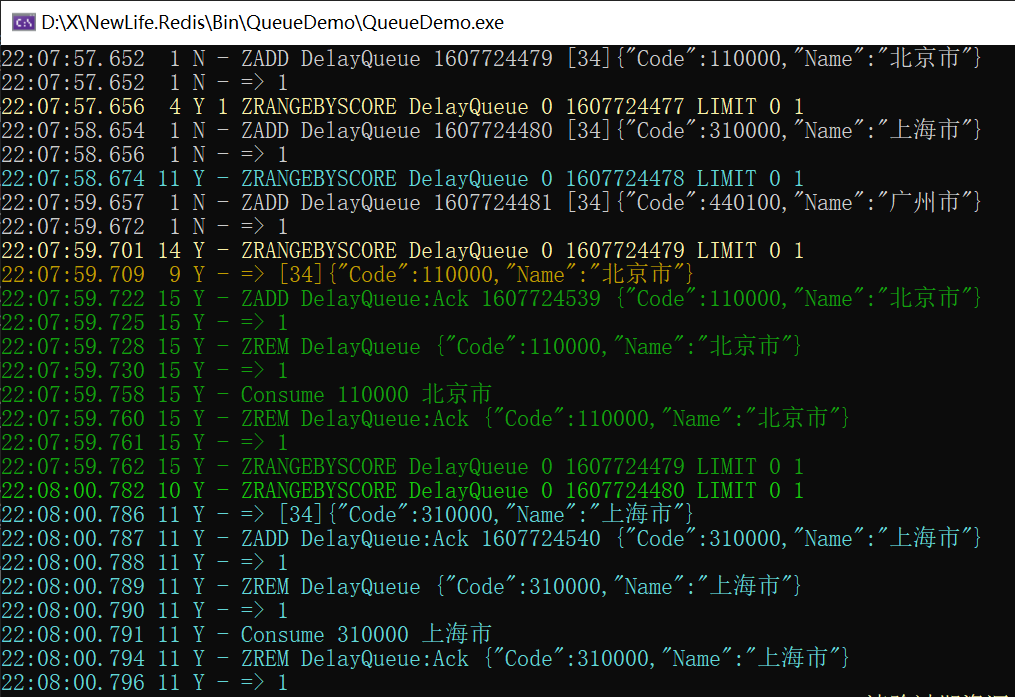The height and width of the screenshot is (697, 1015).
Task: Click the ZREM DelayQueue 北京市 line
Action: 401,347
